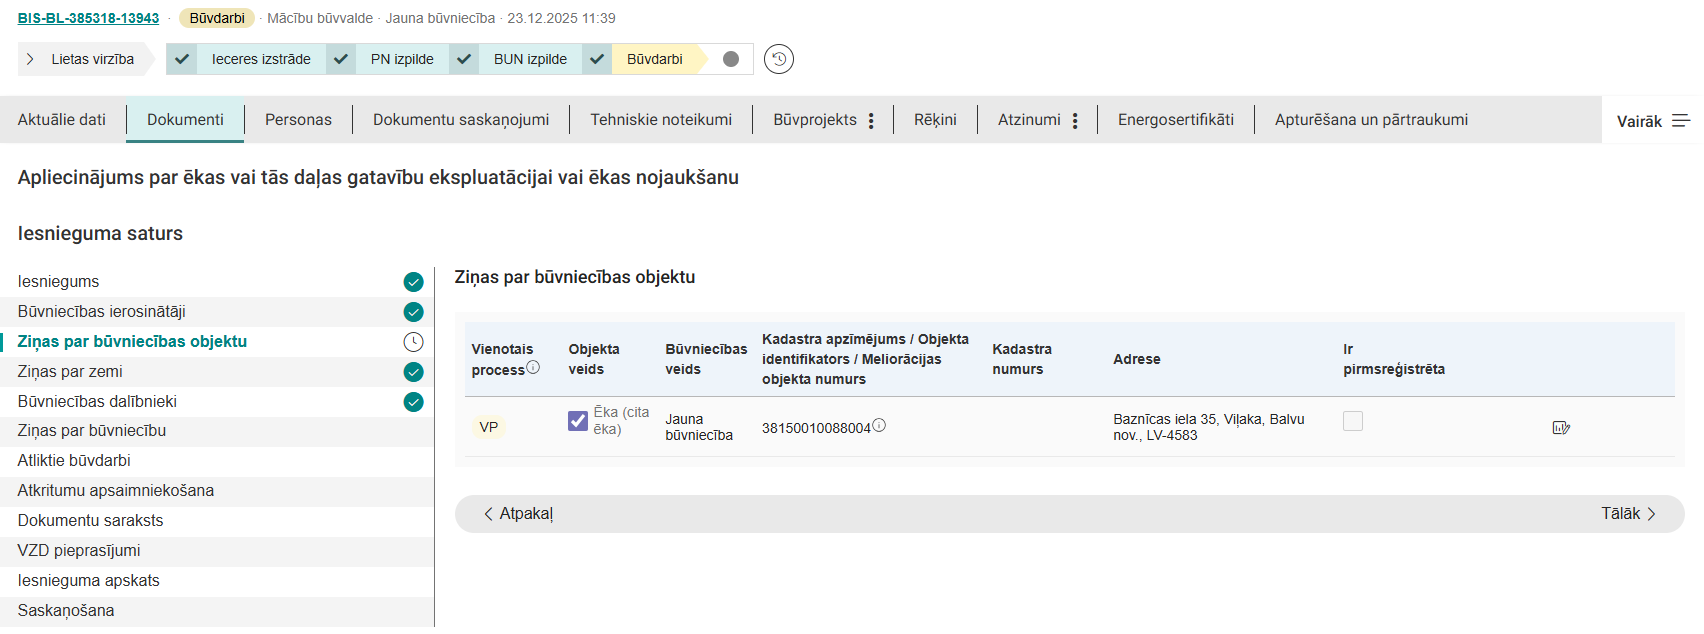Click the pending clock status icon in sidebar

pos(413,342)
